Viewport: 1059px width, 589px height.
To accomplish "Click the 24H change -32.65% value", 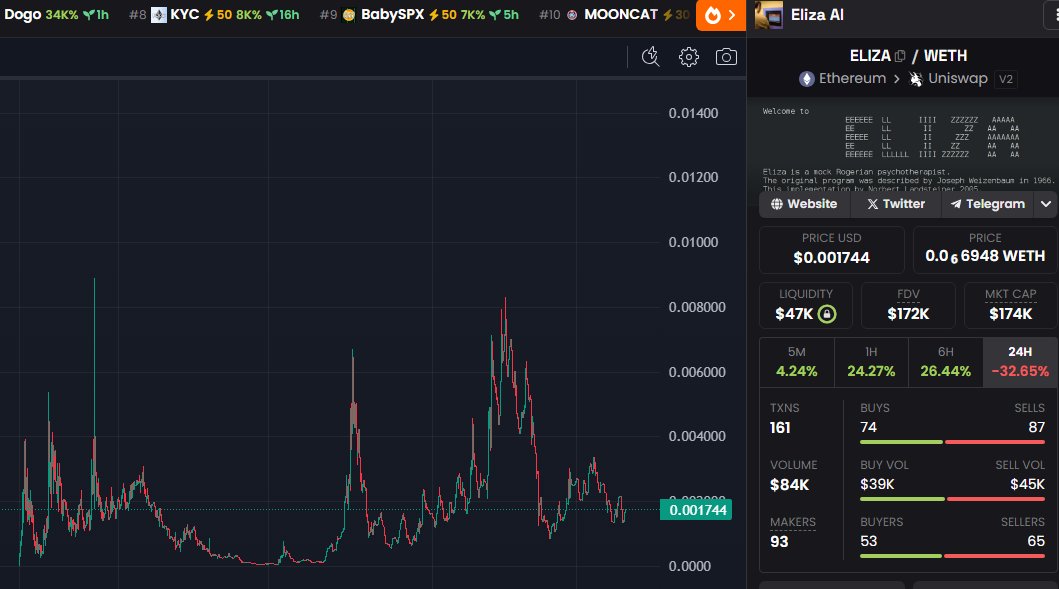I will click(x=1020, y=371).
